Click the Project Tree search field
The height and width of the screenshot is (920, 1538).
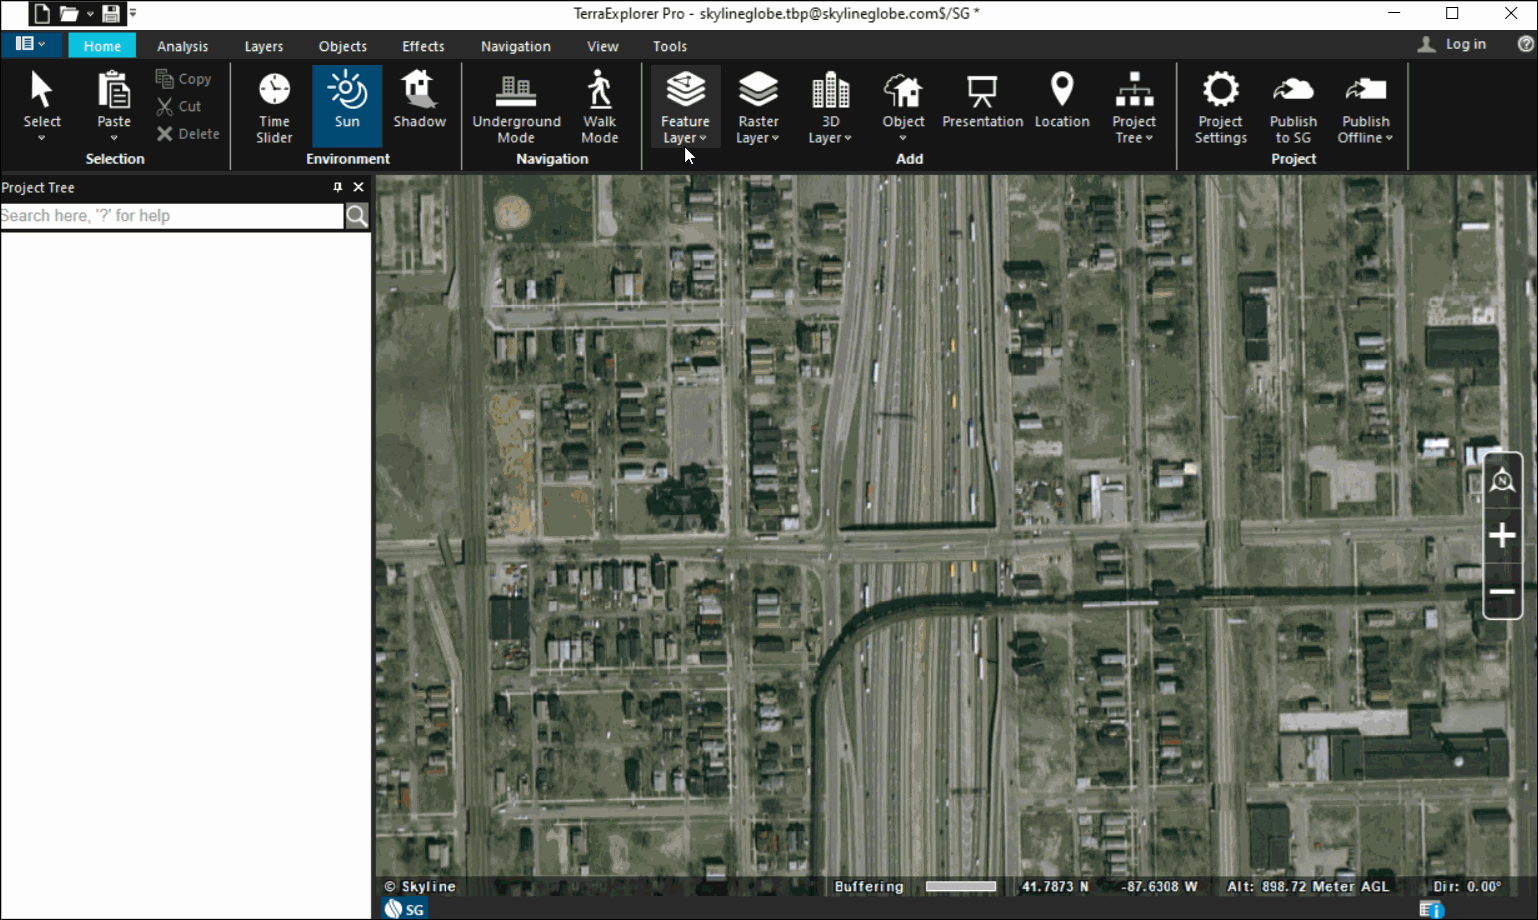(x=171, y=216)
